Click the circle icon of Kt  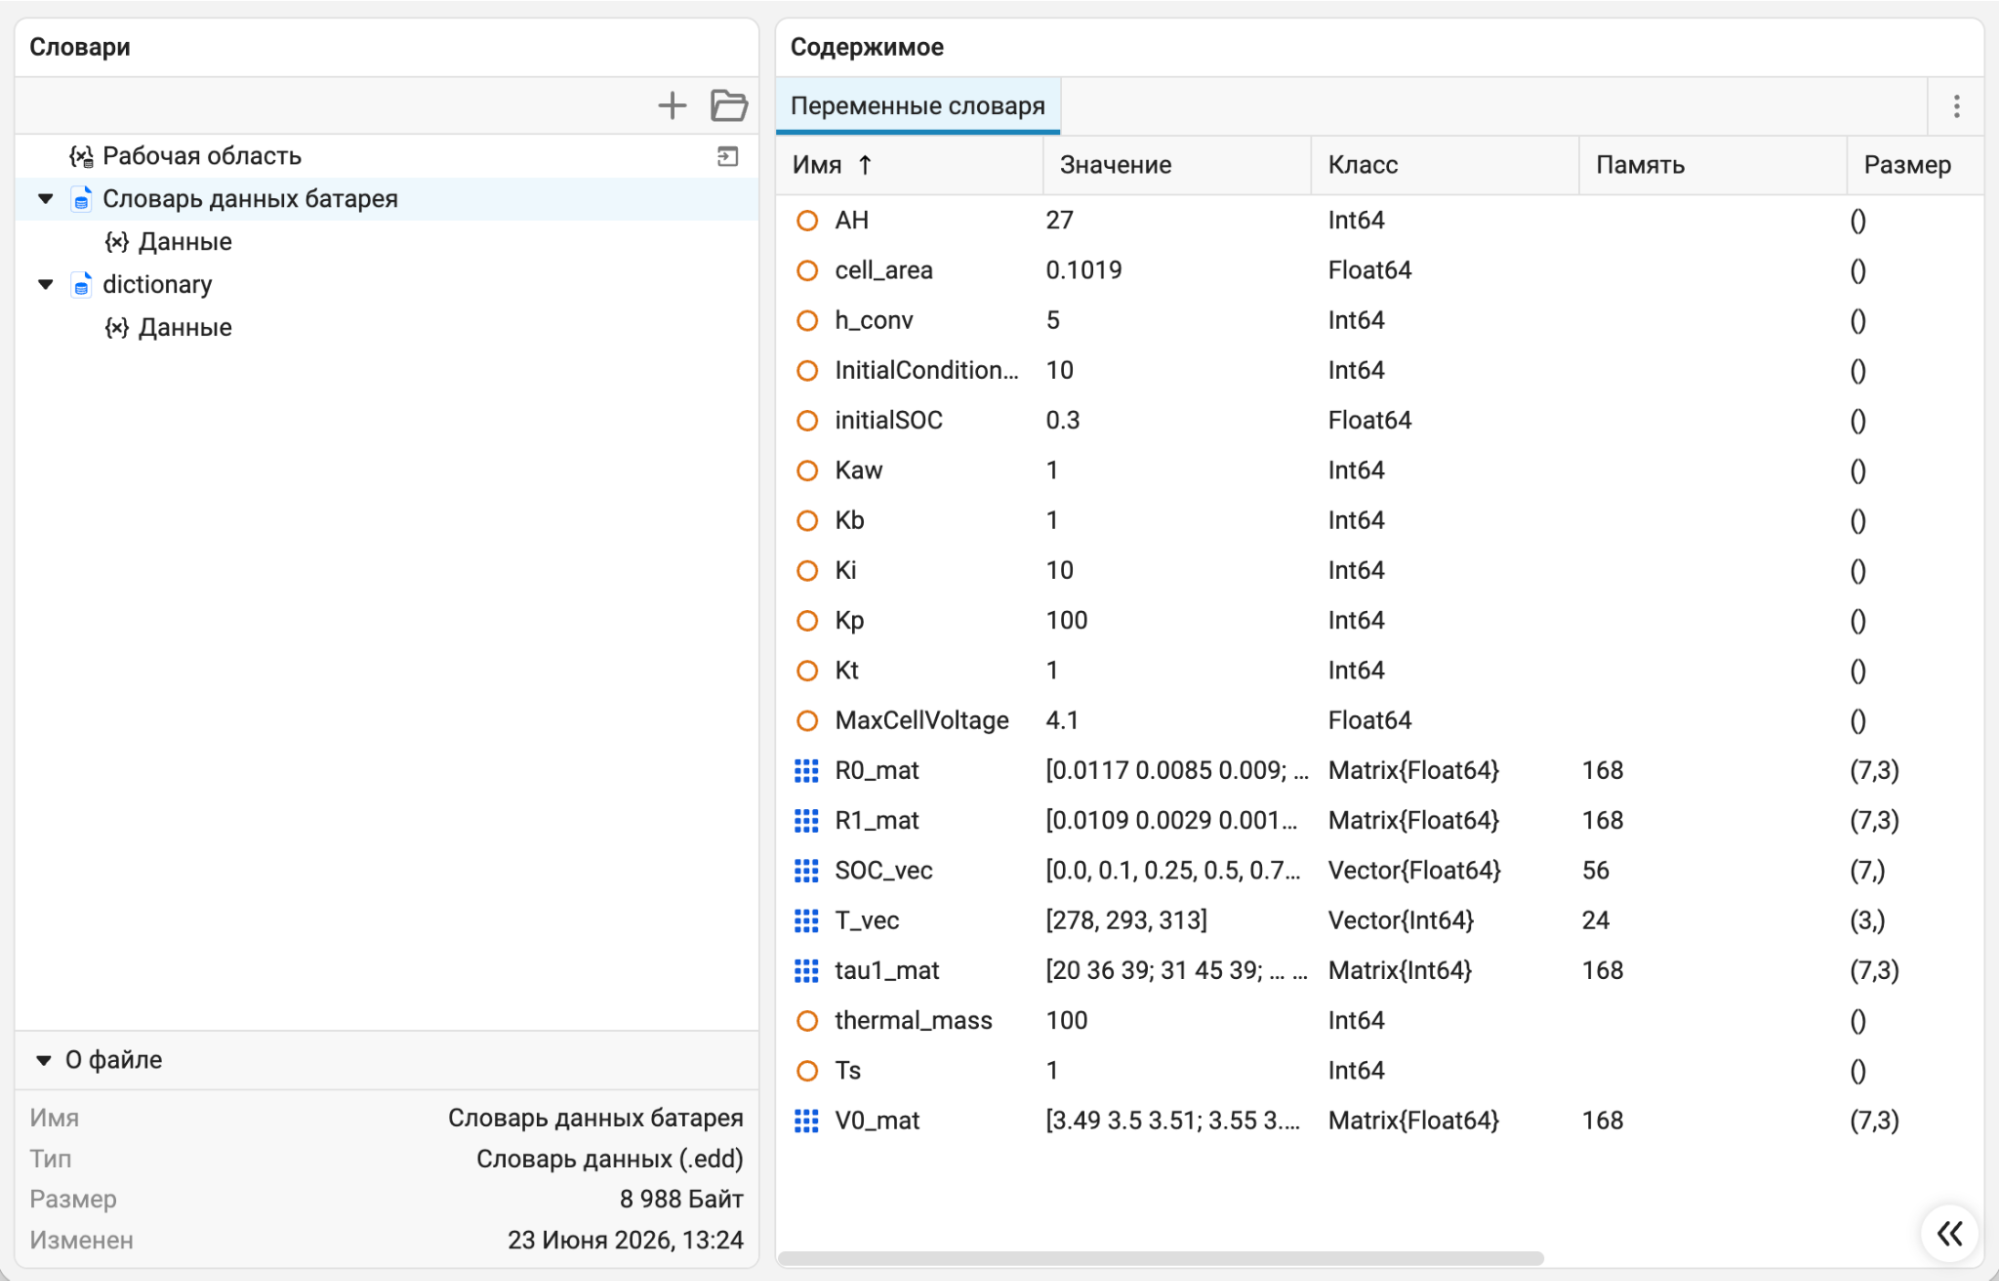807,670
